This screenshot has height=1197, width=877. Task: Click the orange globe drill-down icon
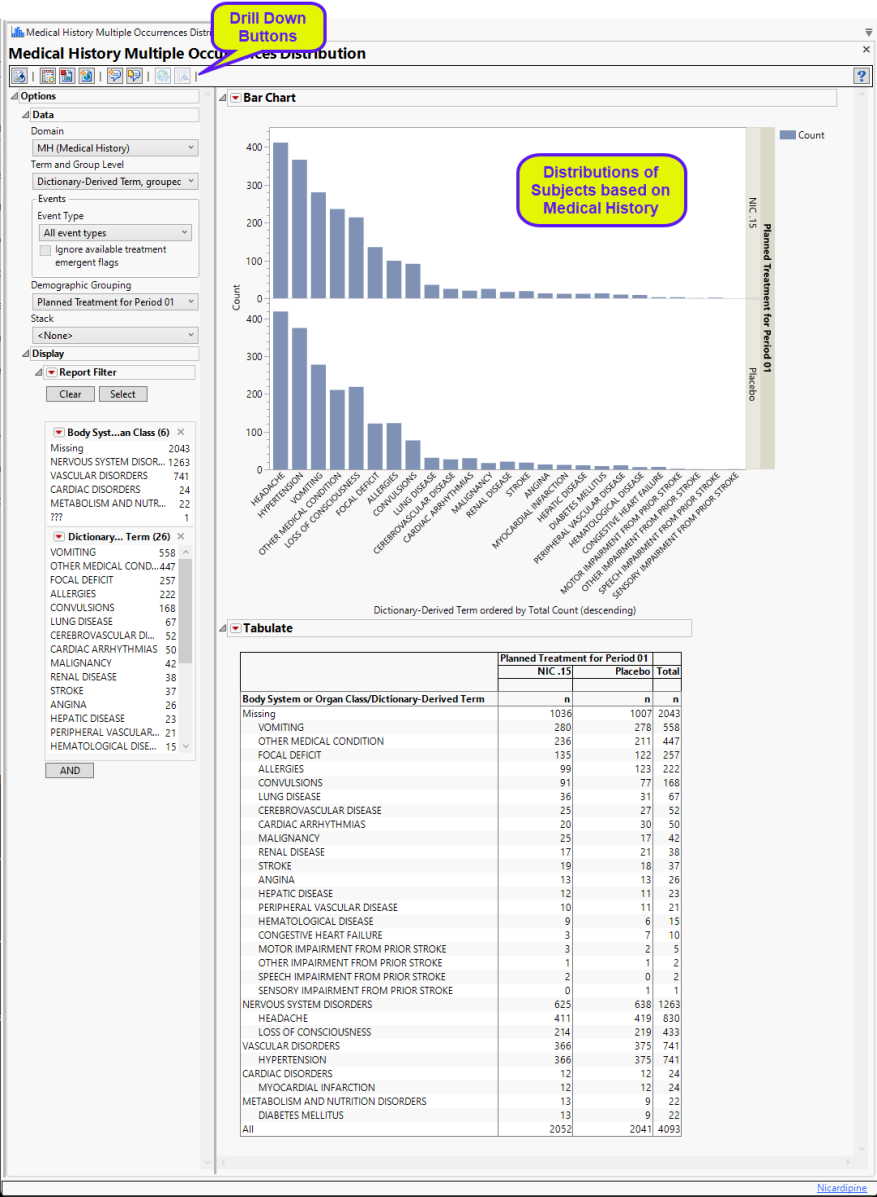[x=86, y=75]
